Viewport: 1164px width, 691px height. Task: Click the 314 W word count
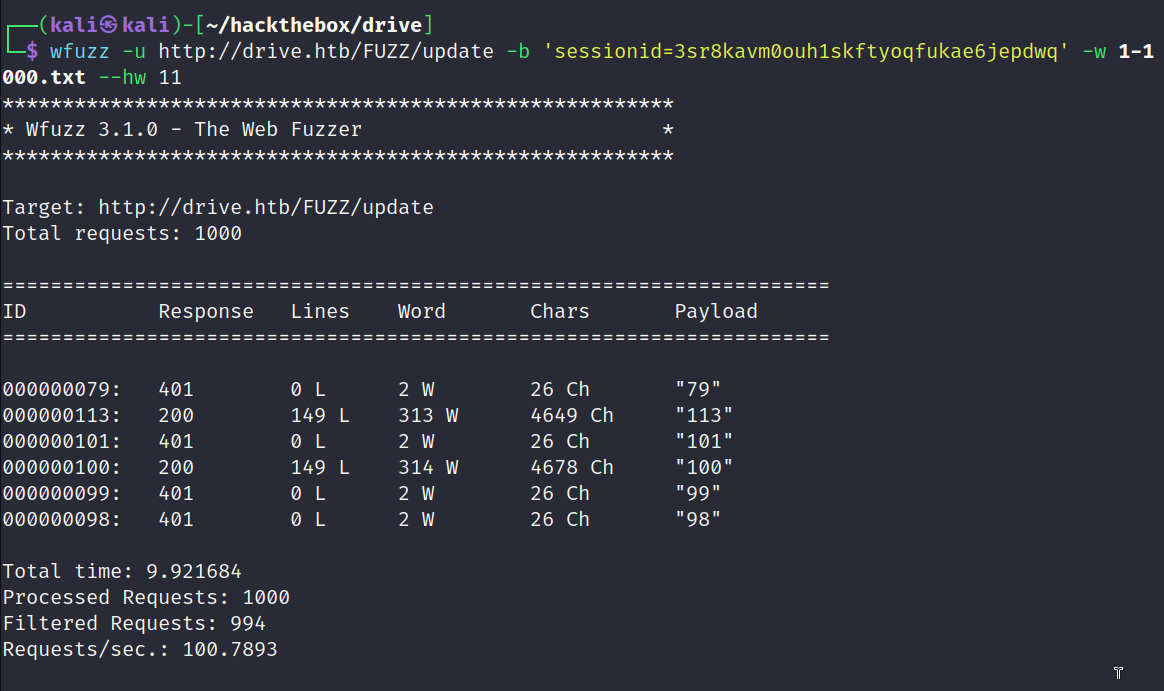[x=428, y=468]
